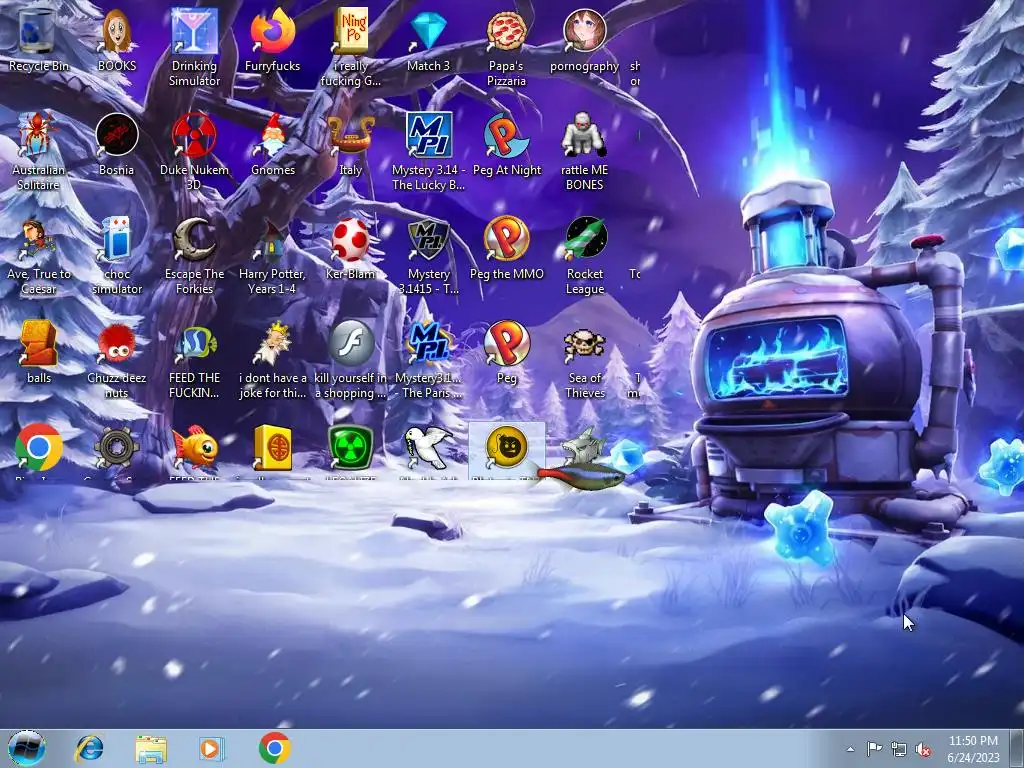Image resolution: width=1024 pixels, height=768 pixels.
Task: Launch Internet Explorer from the taskbar
Action: [x=89, y=748]
